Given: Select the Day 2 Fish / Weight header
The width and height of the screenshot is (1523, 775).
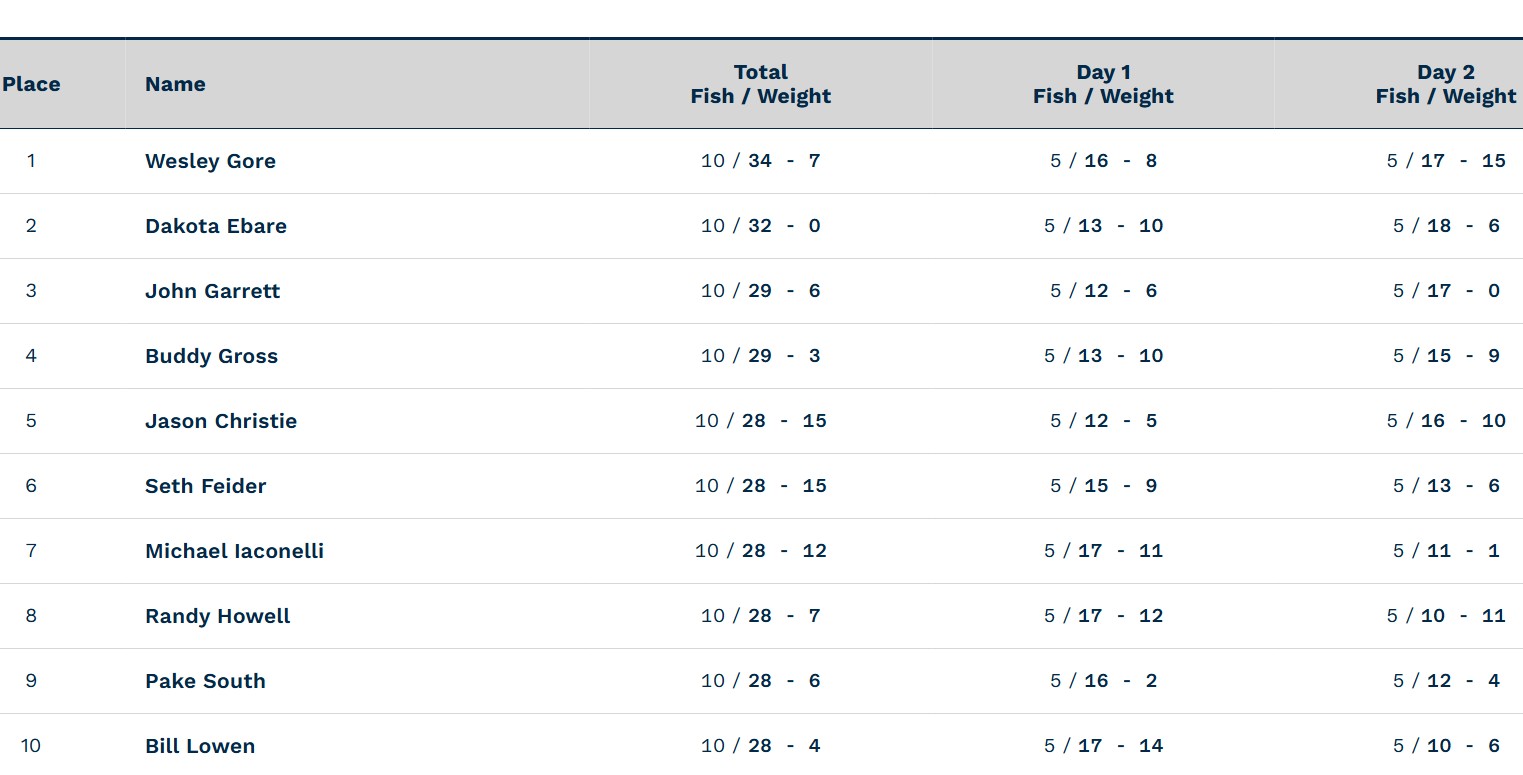Looking at the screenshot, I should click(x=1445, y=84).
